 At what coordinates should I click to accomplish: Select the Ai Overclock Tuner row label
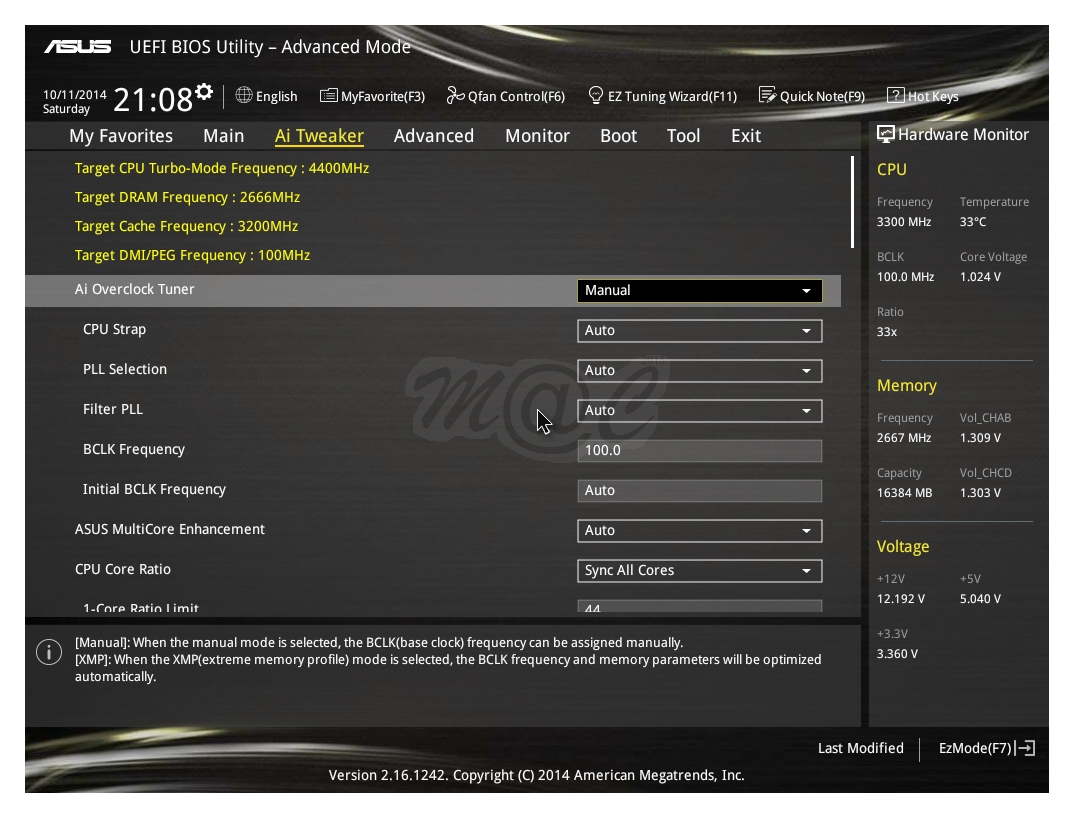[x=134, y=289]
